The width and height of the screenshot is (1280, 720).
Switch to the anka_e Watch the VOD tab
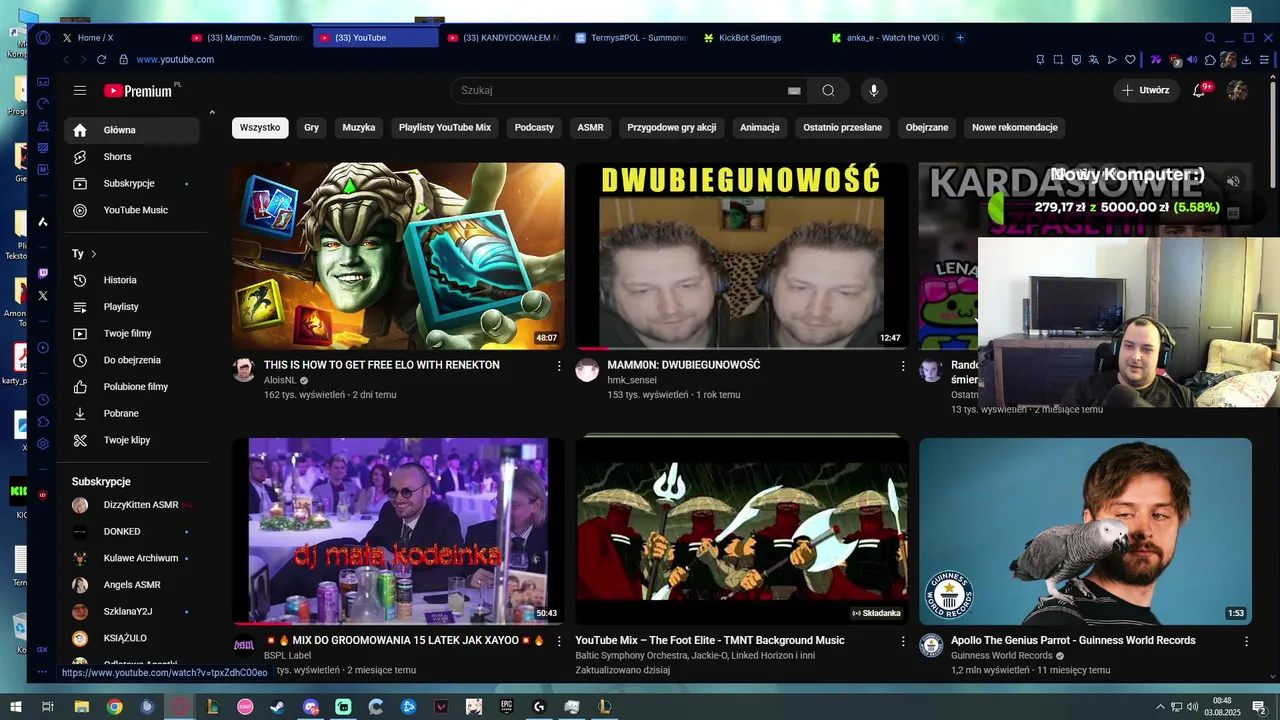889,38
